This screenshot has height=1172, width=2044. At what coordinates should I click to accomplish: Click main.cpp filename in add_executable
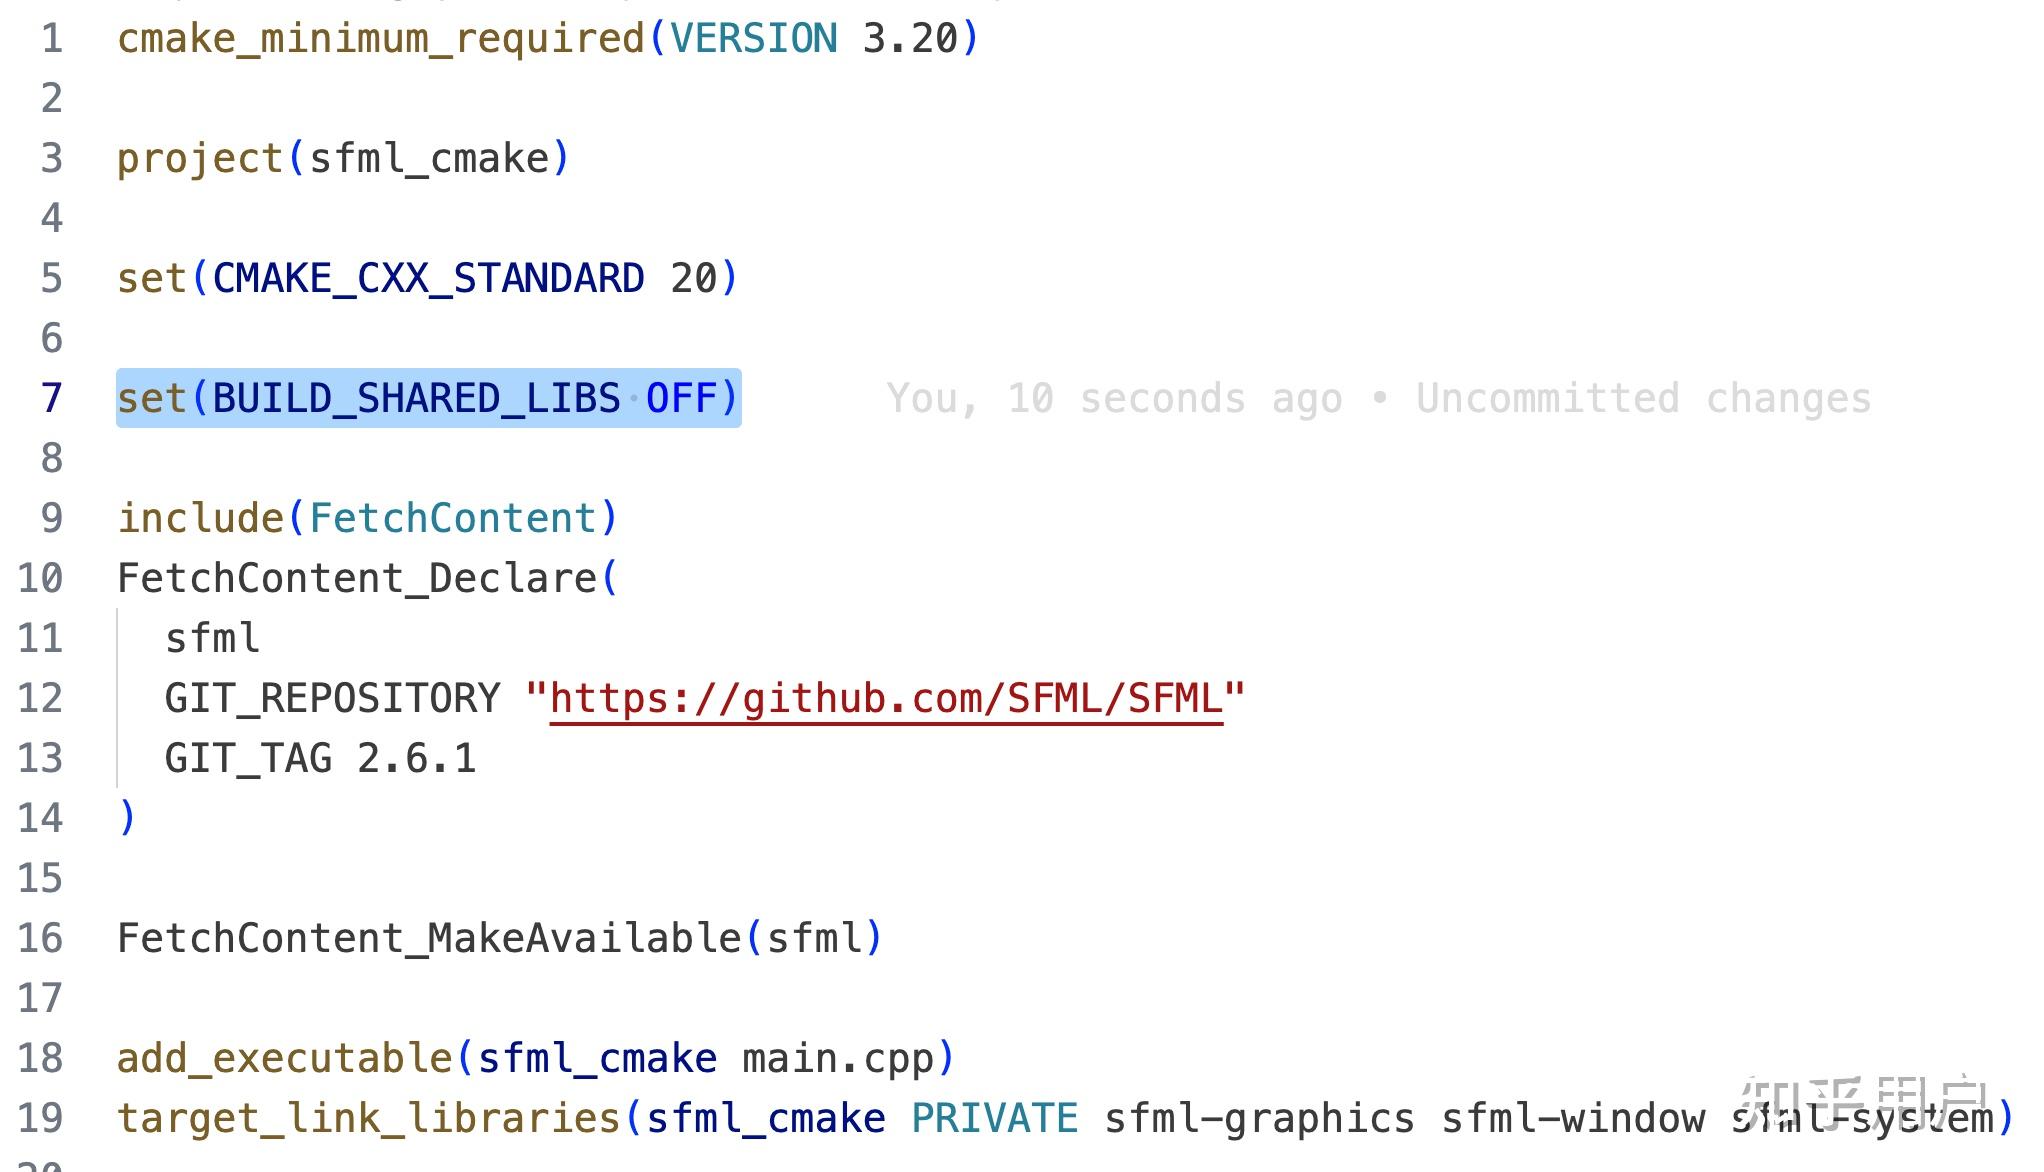tap(838, 1058)
